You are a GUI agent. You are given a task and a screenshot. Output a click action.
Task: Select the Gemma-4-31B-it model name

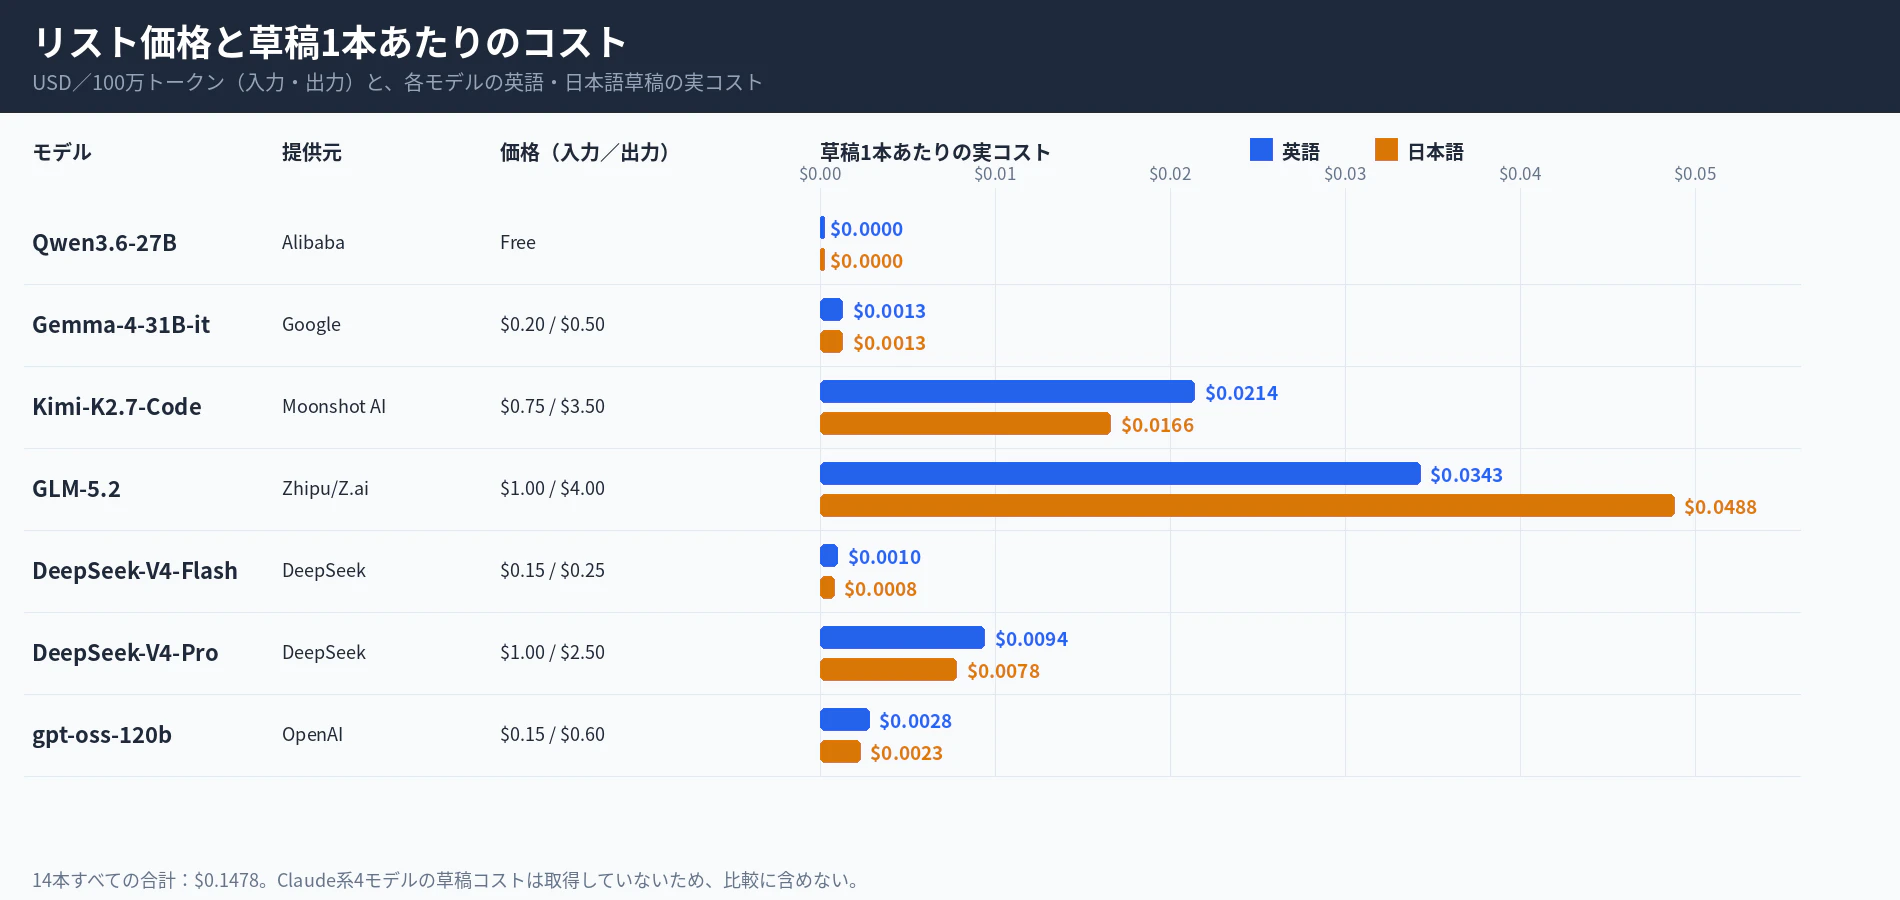pyautogui.click(x=121, y=325)
